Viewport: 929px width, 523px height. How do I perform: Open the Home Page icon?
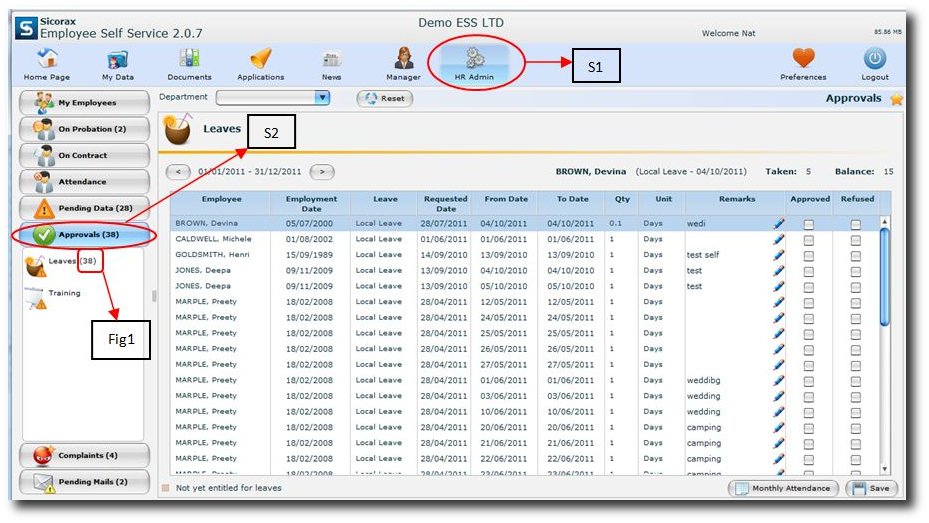(46, 59)
